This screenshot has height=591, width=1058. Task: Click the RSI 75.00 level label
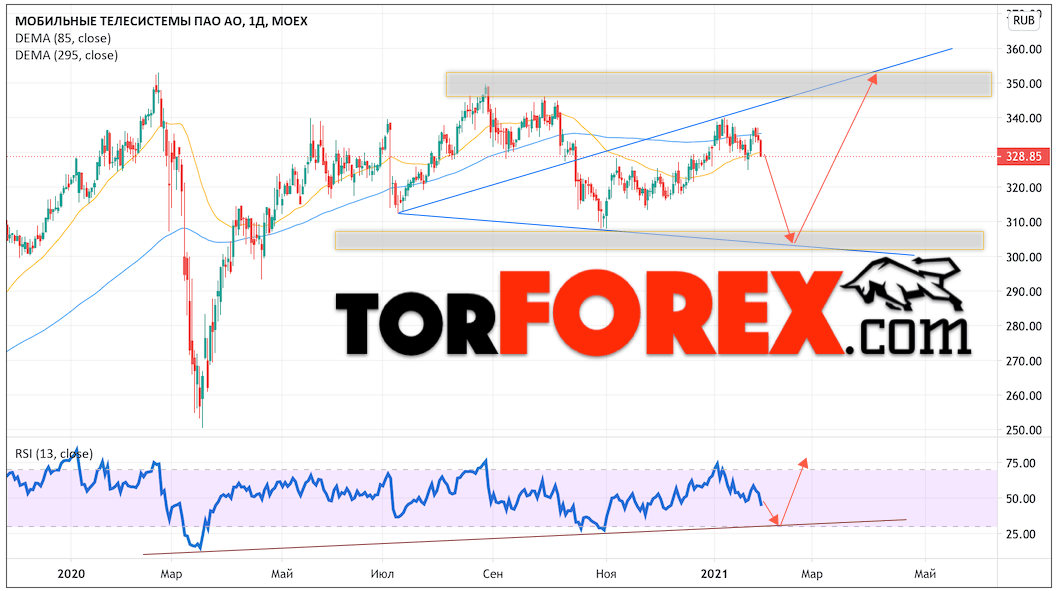pyautogui.click(x=1020, y=463)
